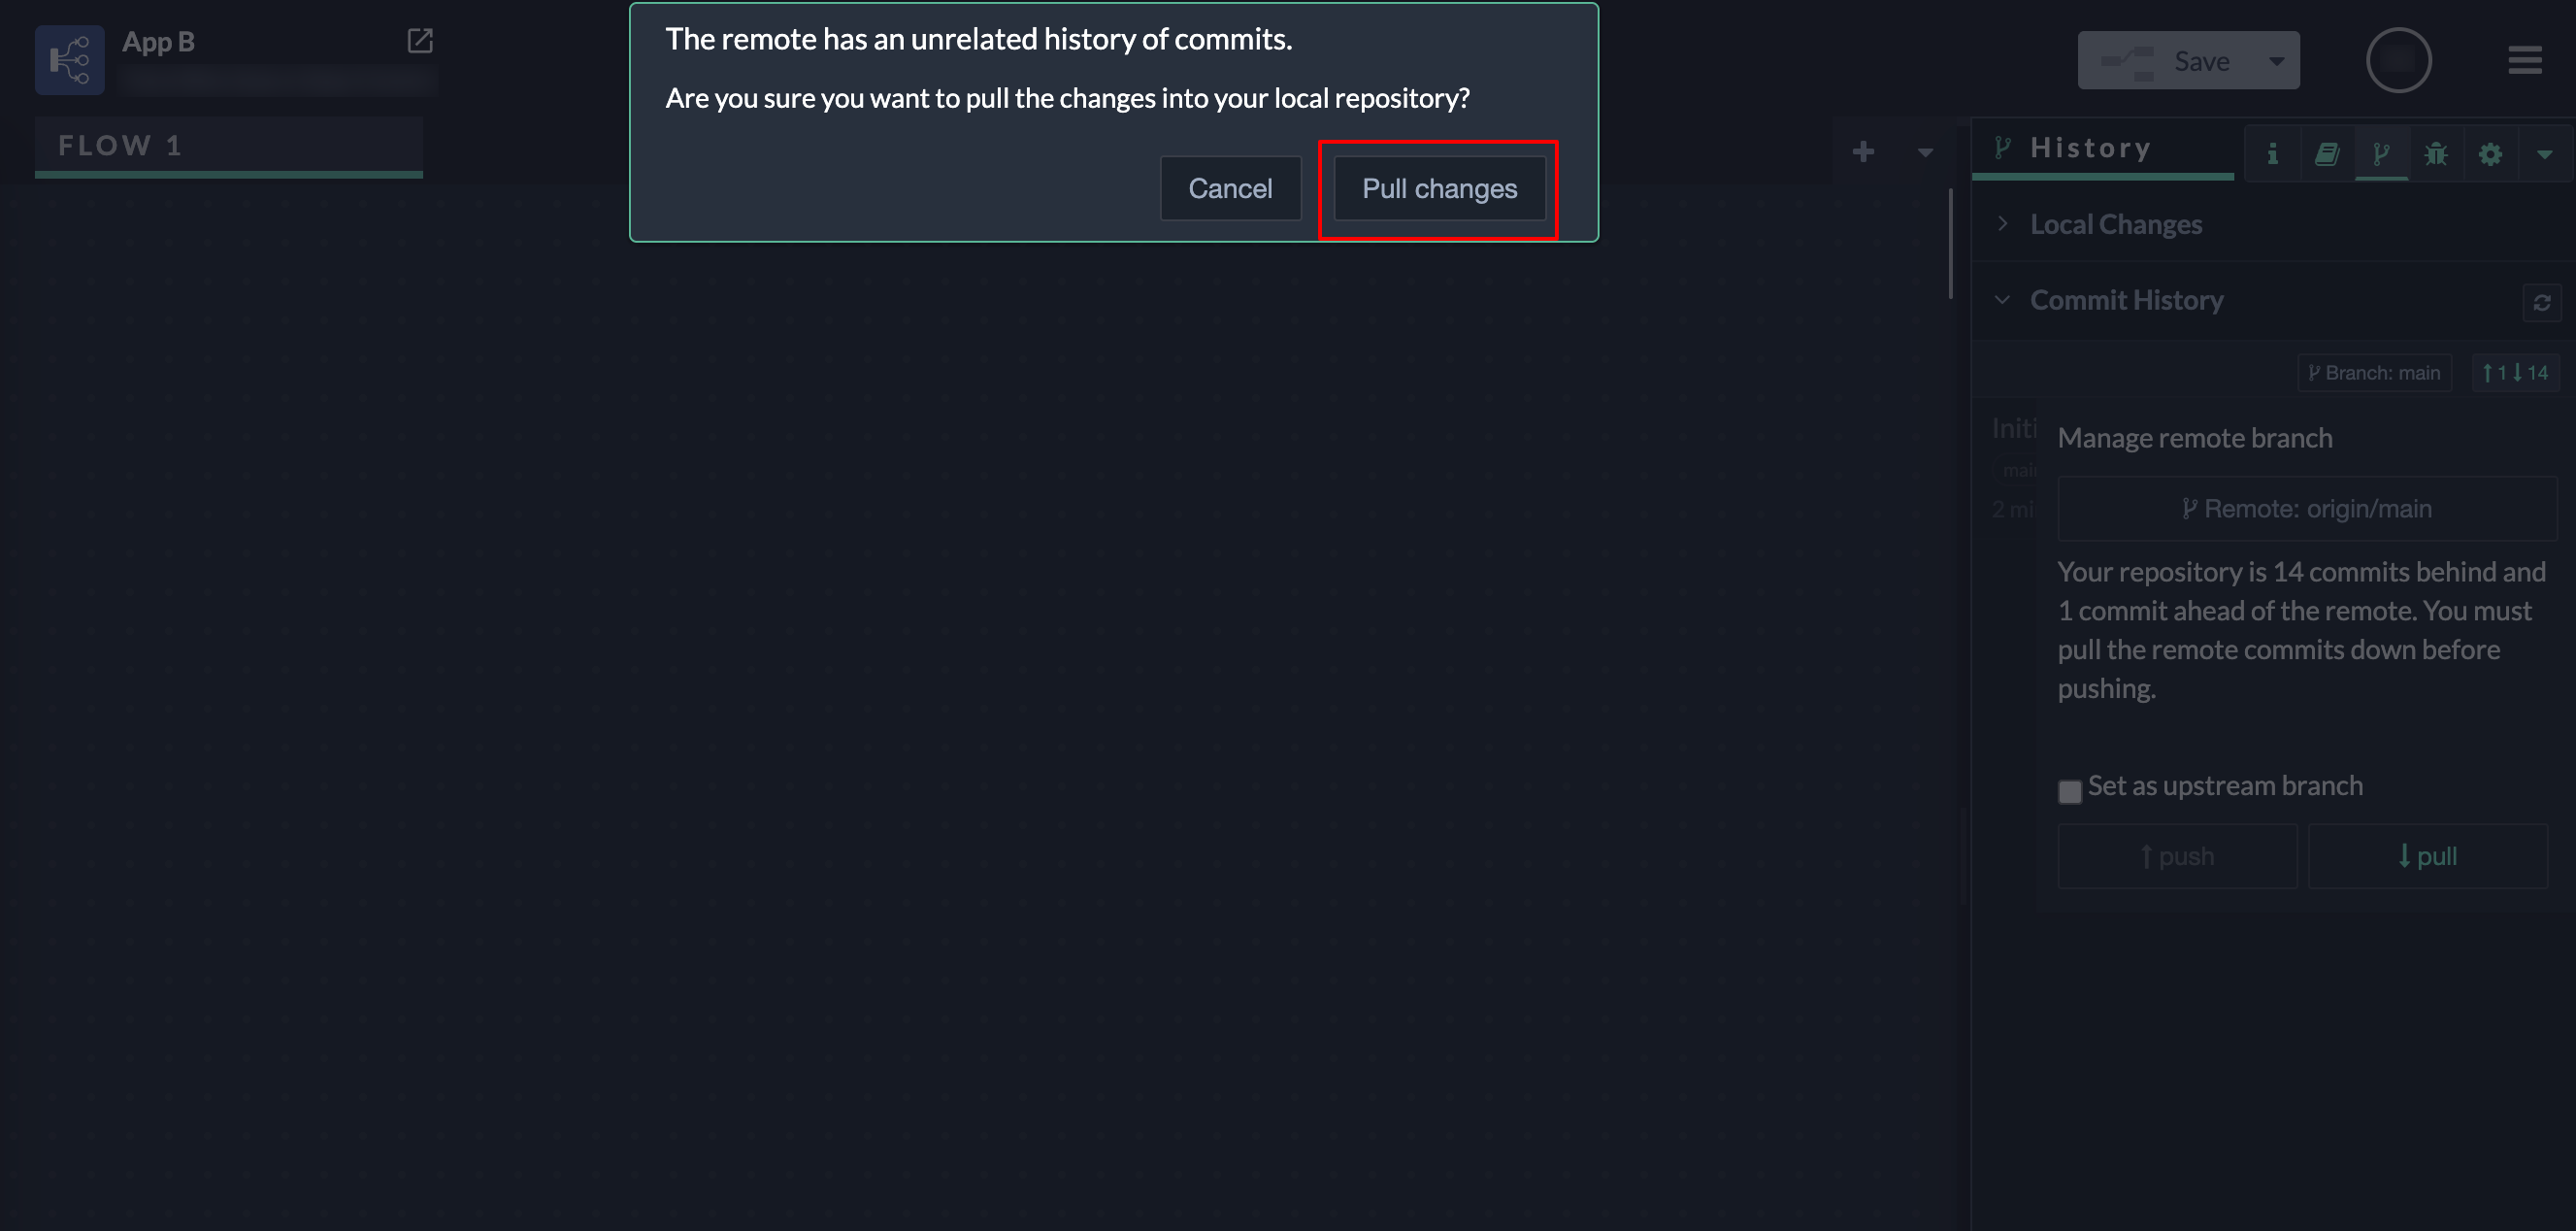Open the configuration gear sidebar icon
The height and width of the screenshot is (1231, 2576).
click(x=2490, y=154)
